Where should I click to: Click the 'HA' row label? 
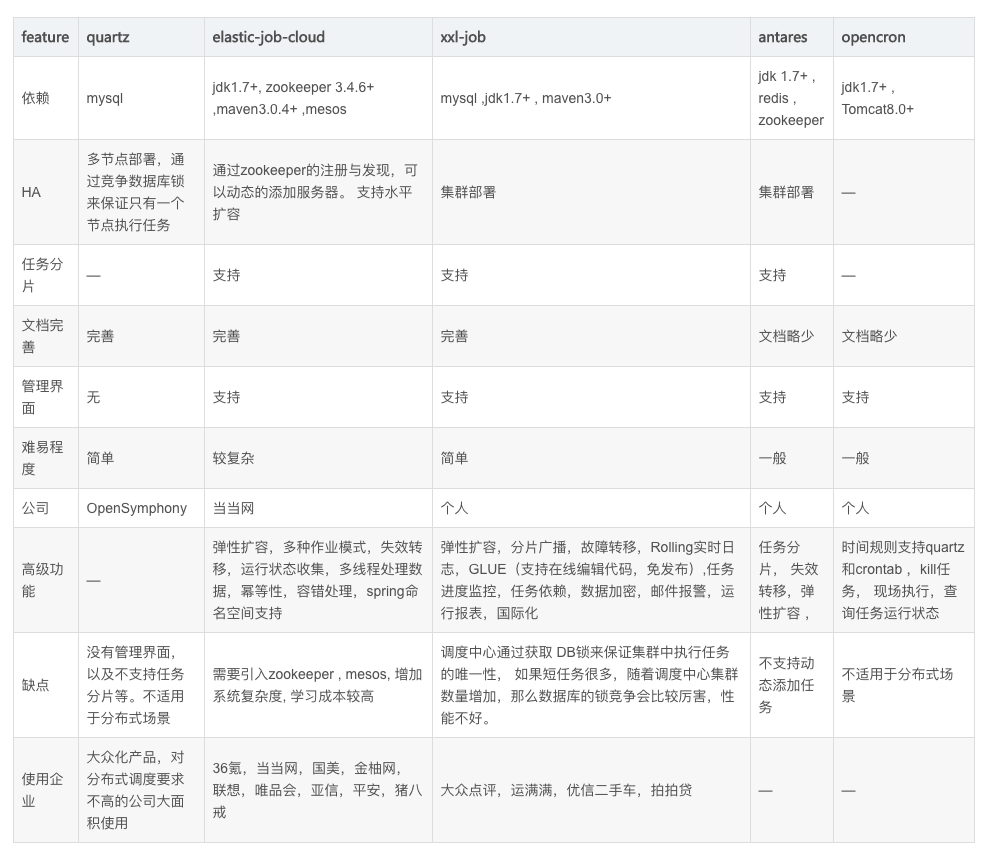pyautogui.click(x=46, y=192)
